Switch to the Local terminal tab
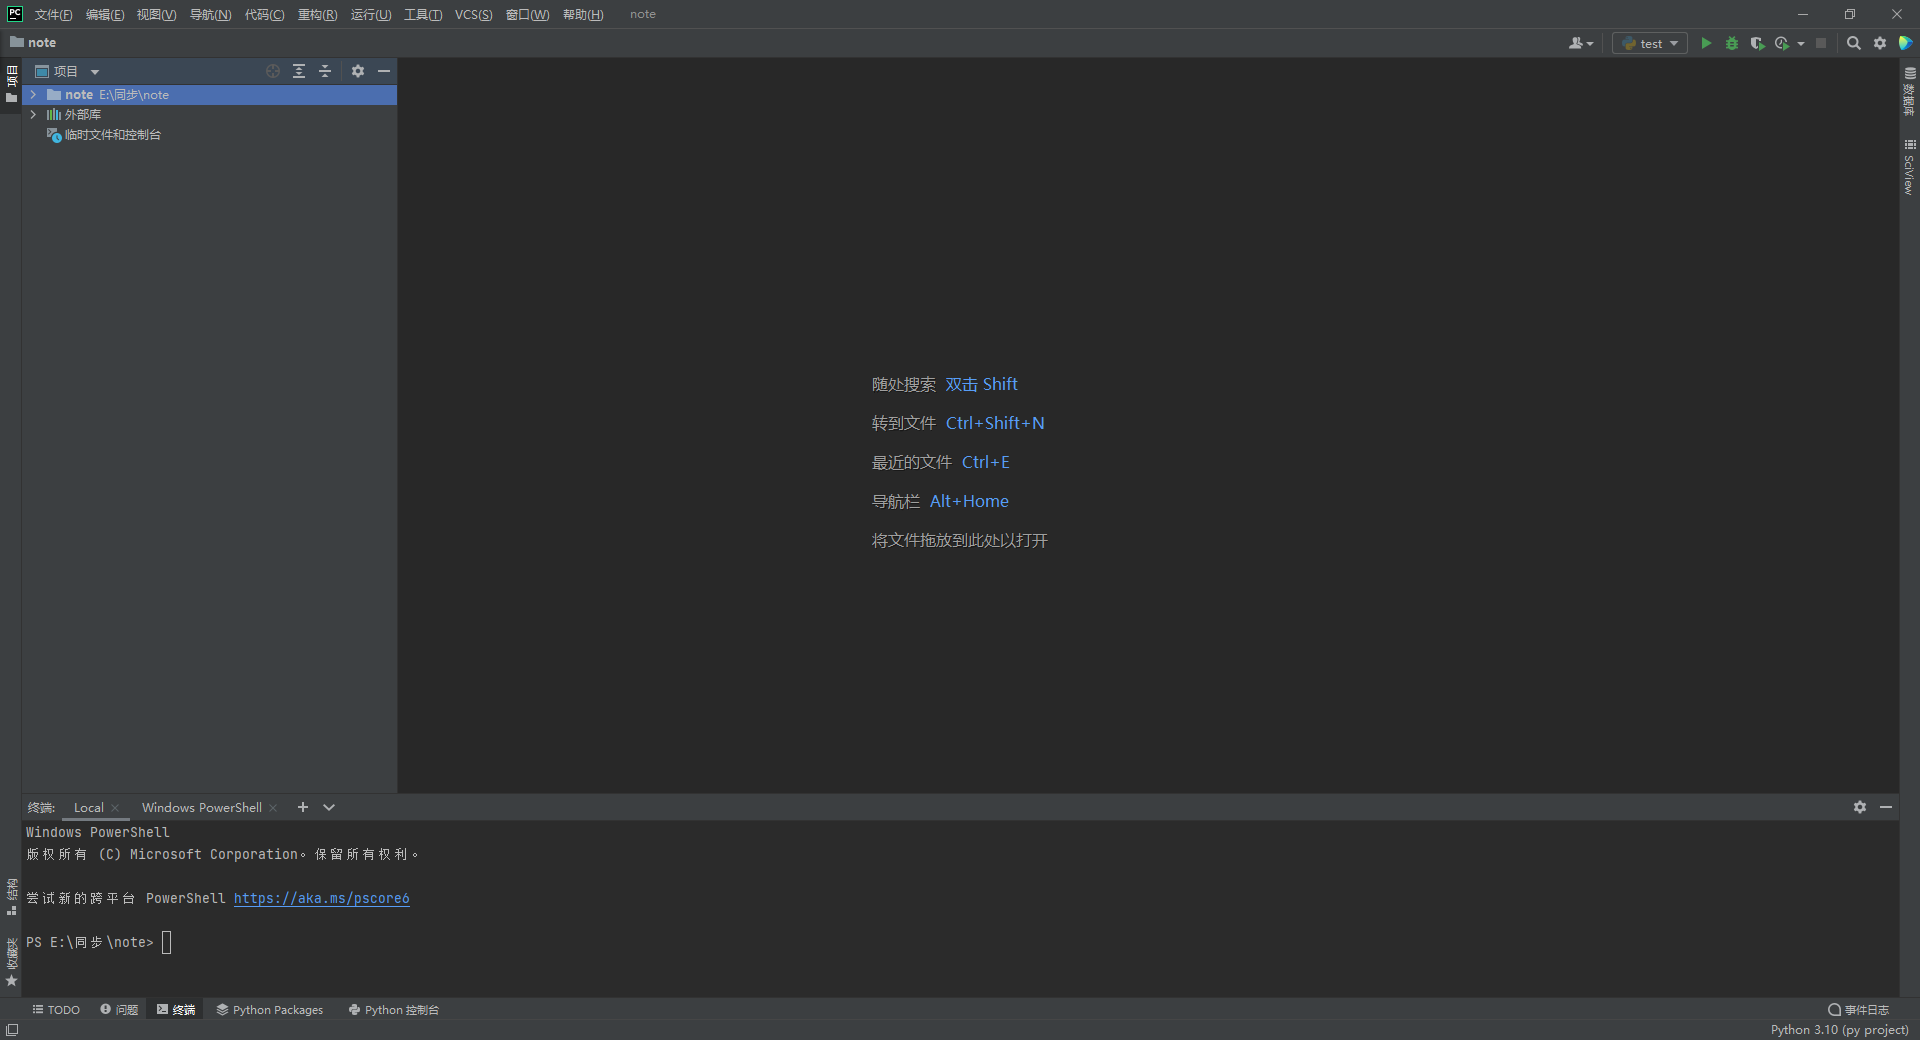The image size is (1920, 1040). (x=88, y=807)
